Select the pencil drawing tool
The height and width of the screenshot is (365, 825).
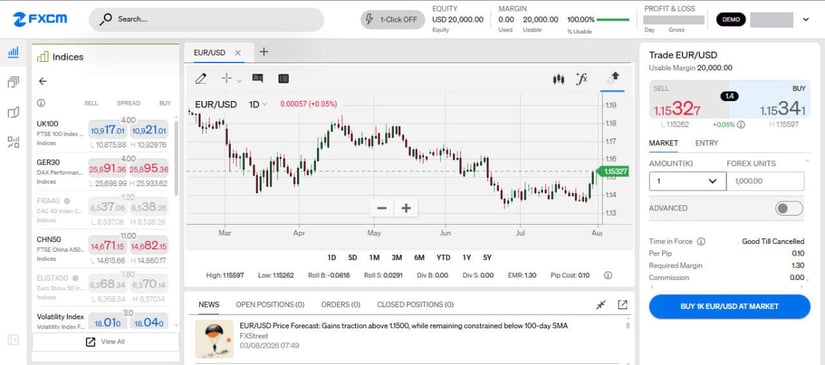tap(200, 79)
